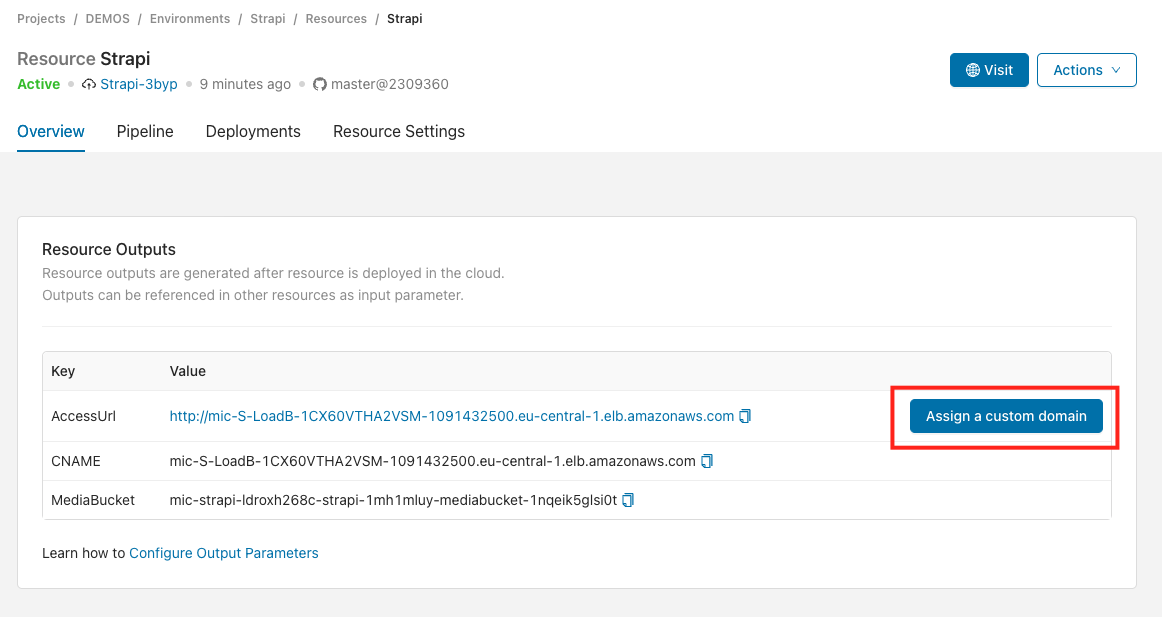Viewport: 1162px width, 617px height.
Task: Click the Key column header
Action: (63, 371)
